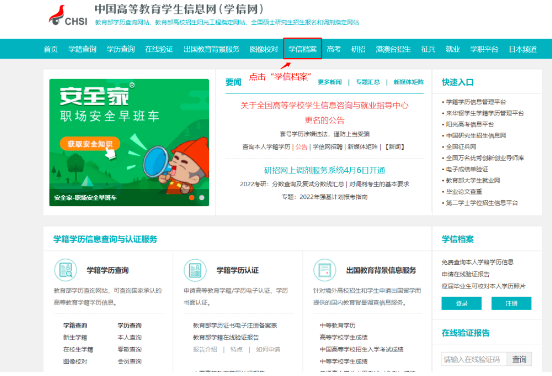Open the 就业 nav item

point(453,49)
